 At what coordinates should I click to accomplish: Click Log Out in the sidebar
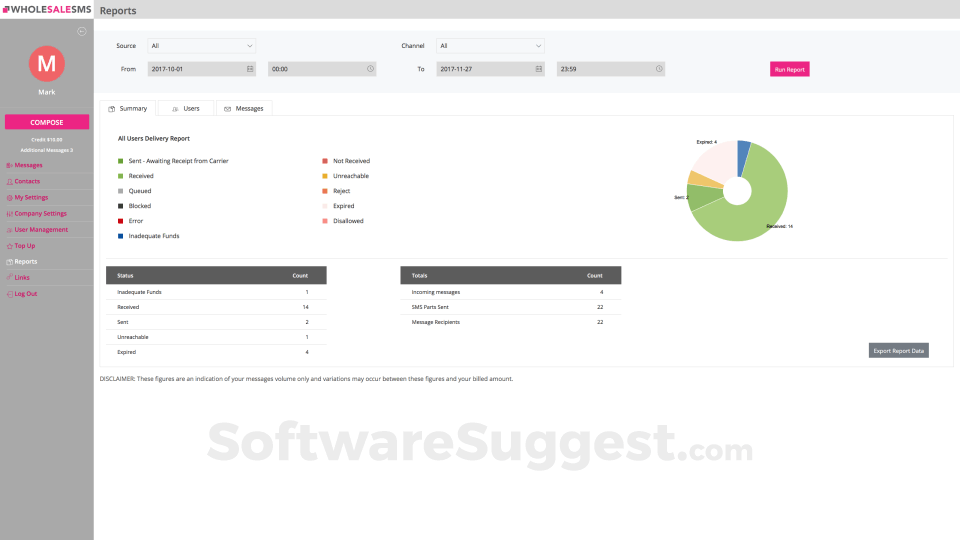pos(25,293)
